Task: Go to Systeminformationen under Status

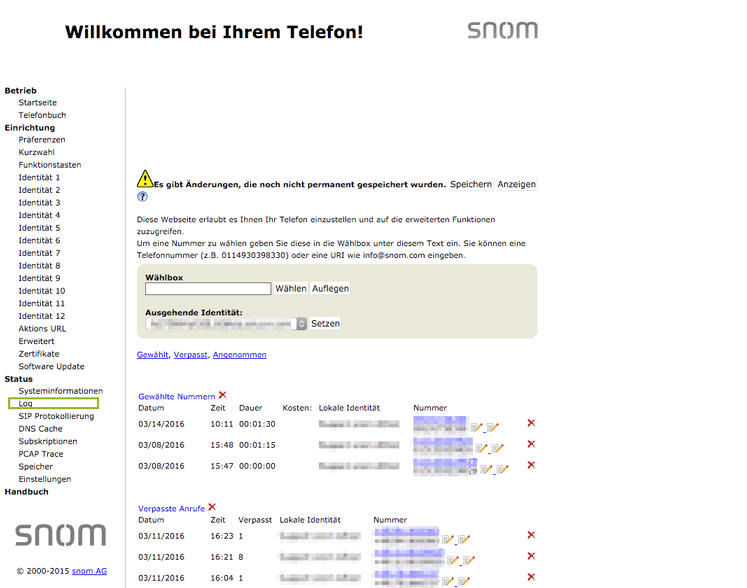Action: tap(60, 391)
